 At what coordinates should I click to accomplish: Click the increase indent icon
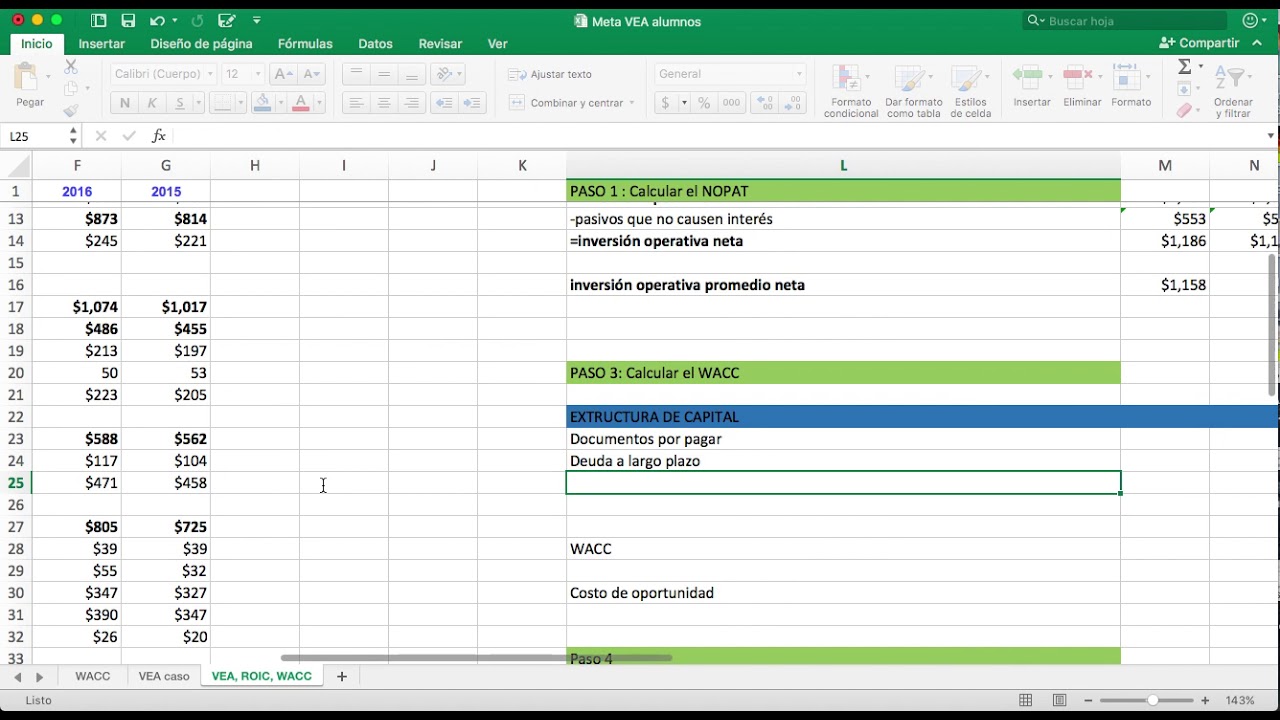pyautogui.click(x=472, y=103)
